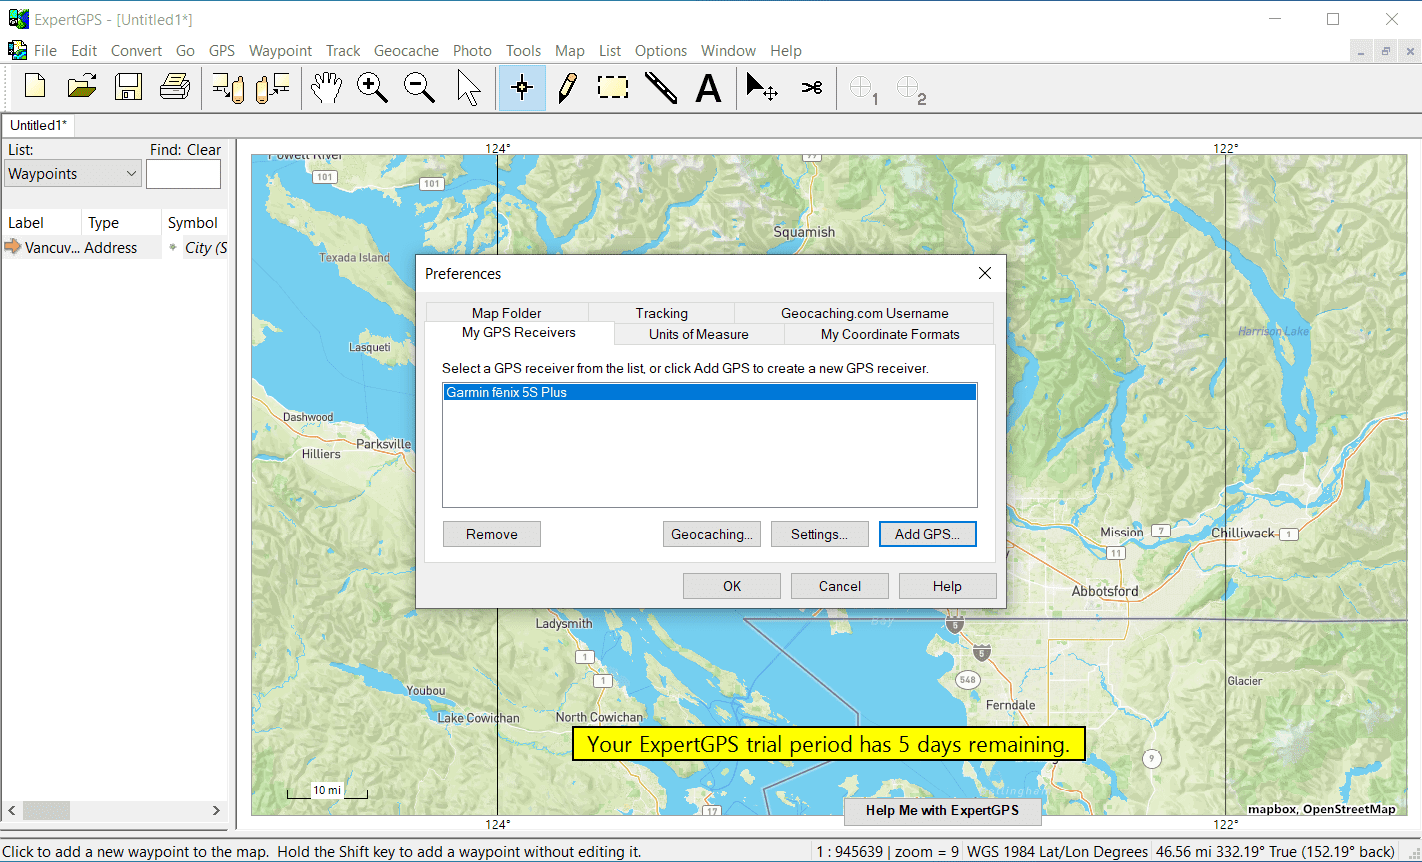
Task: Click the Open file folder icon
Action: [82, 88]
